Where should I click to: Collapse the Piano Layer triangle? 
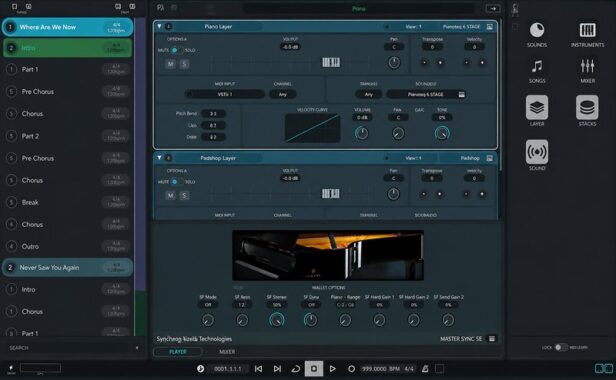point(159,26)
